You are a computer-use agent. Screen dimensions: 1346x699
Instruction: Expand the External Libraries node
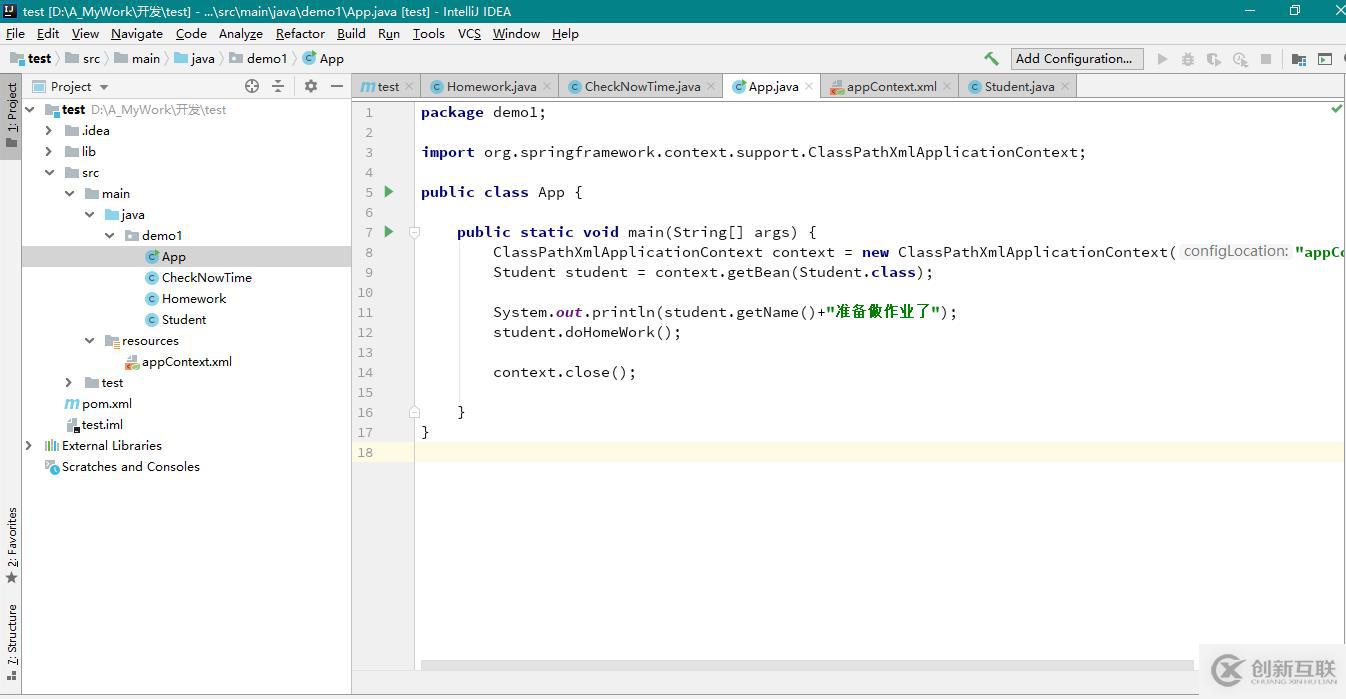pyautogui.click(x=28, y=446)
